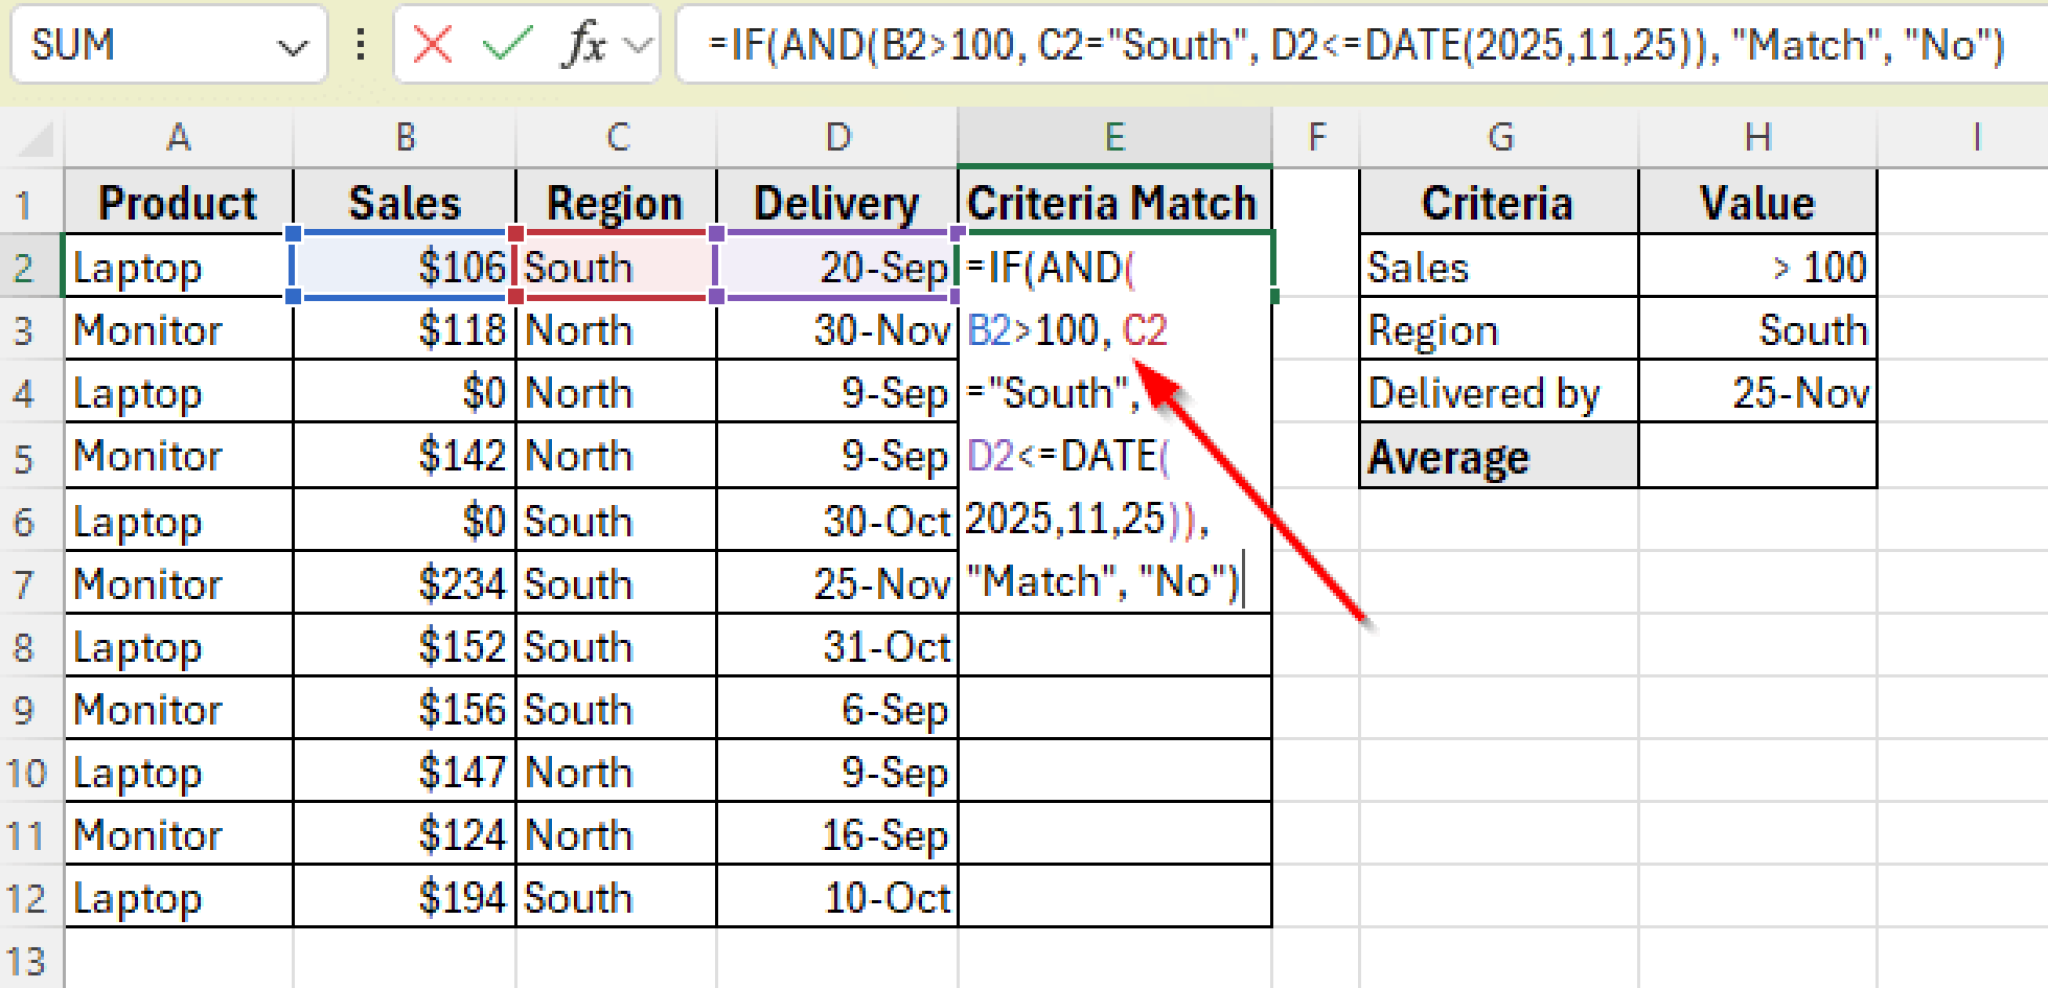The width and height of the screenshot is (2048, 988).
Task: Select cell B2 containing $106
Action: click(x=404, y=266)
